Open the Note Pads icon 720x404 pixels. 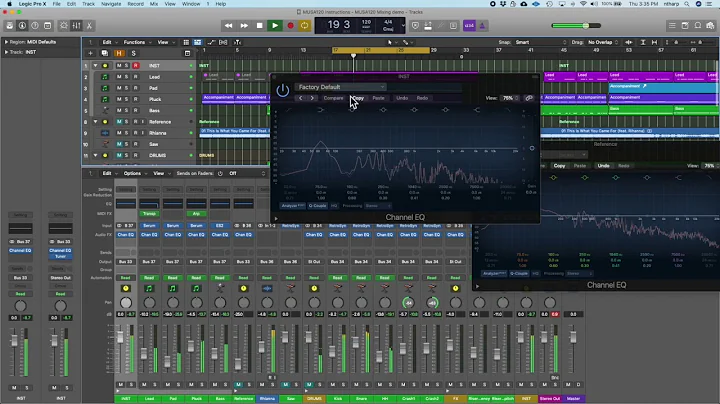pyautogui.click(x=685, y=26)
